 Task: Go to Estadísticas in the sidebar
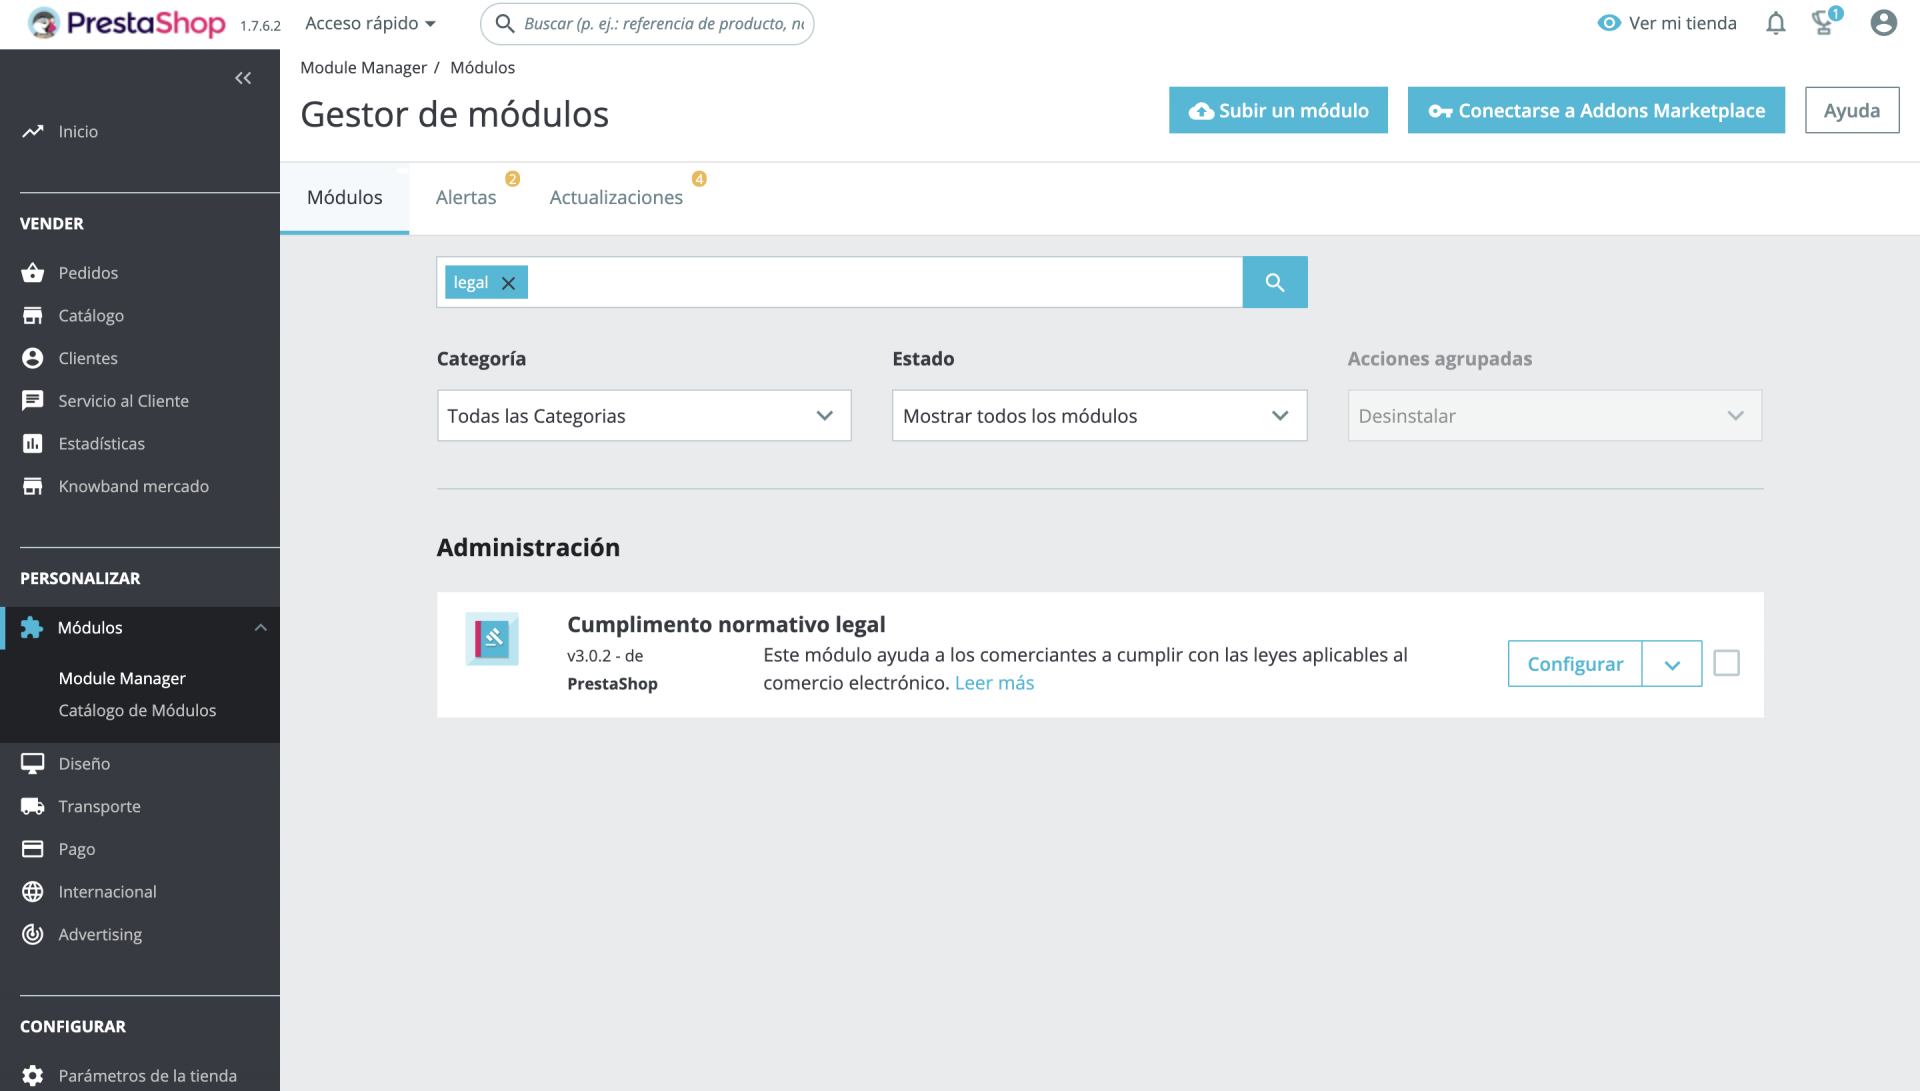point(101,443)
